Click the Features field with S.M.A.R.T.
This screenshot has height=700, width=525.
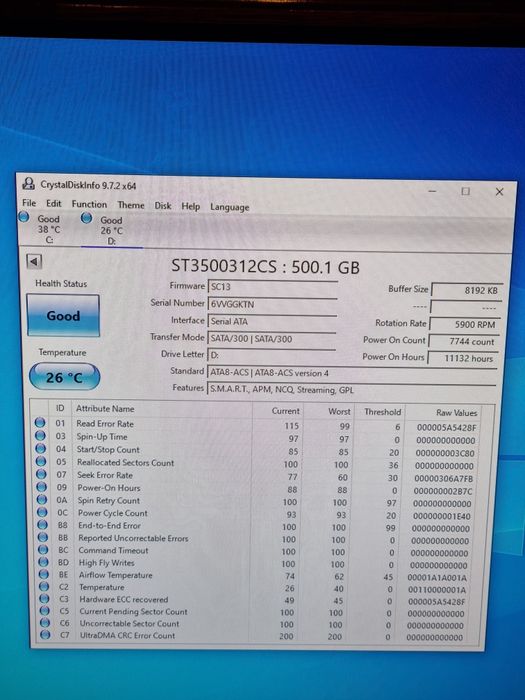351,390
